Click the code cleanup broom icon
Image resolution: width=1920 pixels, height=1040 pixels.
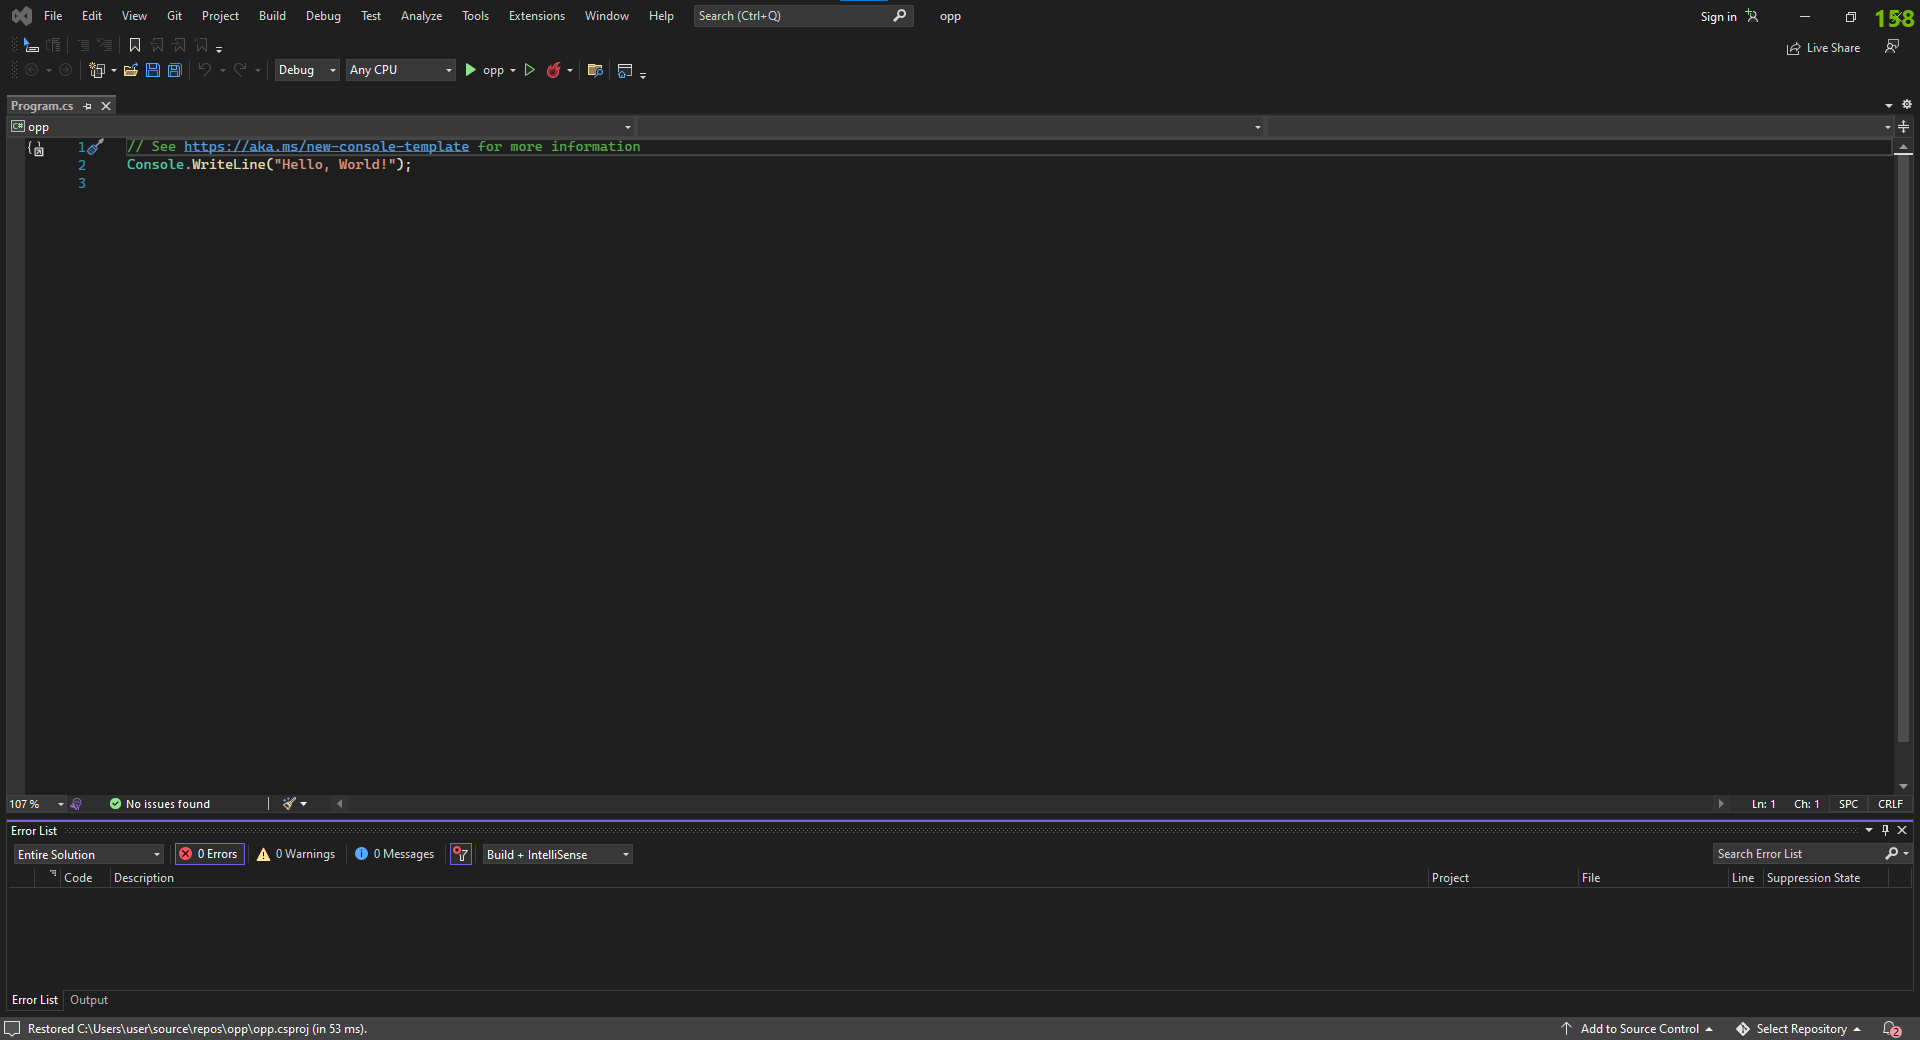pos(289,804)
